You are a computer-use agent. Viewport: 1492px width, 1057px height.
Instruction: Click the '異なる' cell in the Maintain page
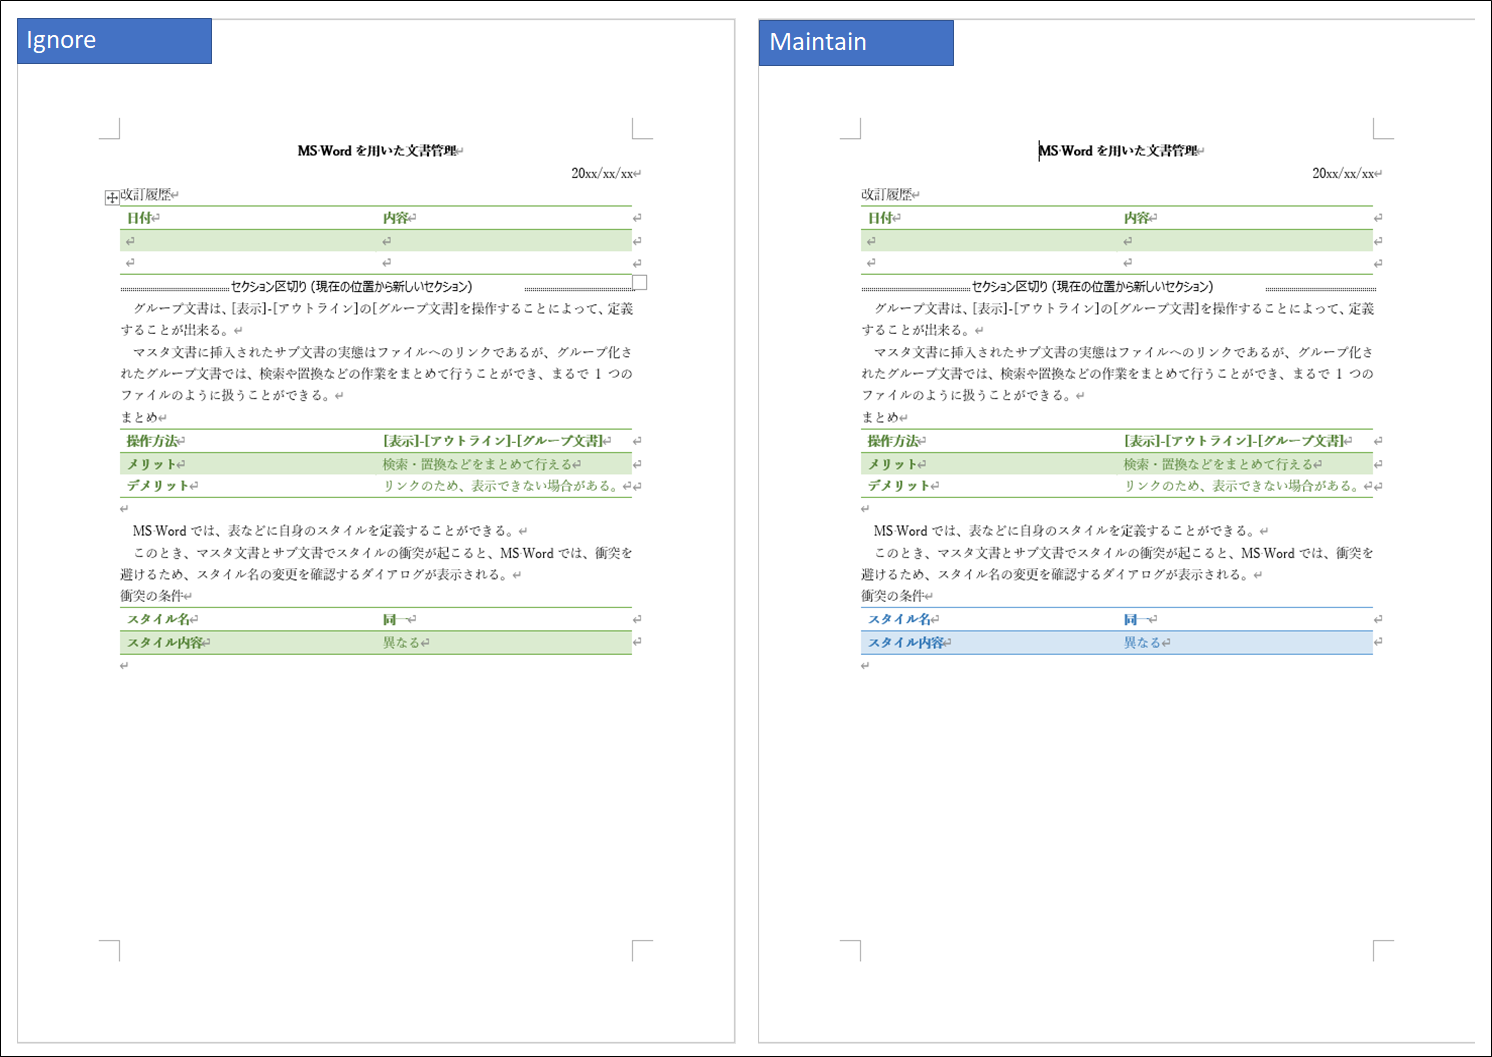click(1245, 643)
